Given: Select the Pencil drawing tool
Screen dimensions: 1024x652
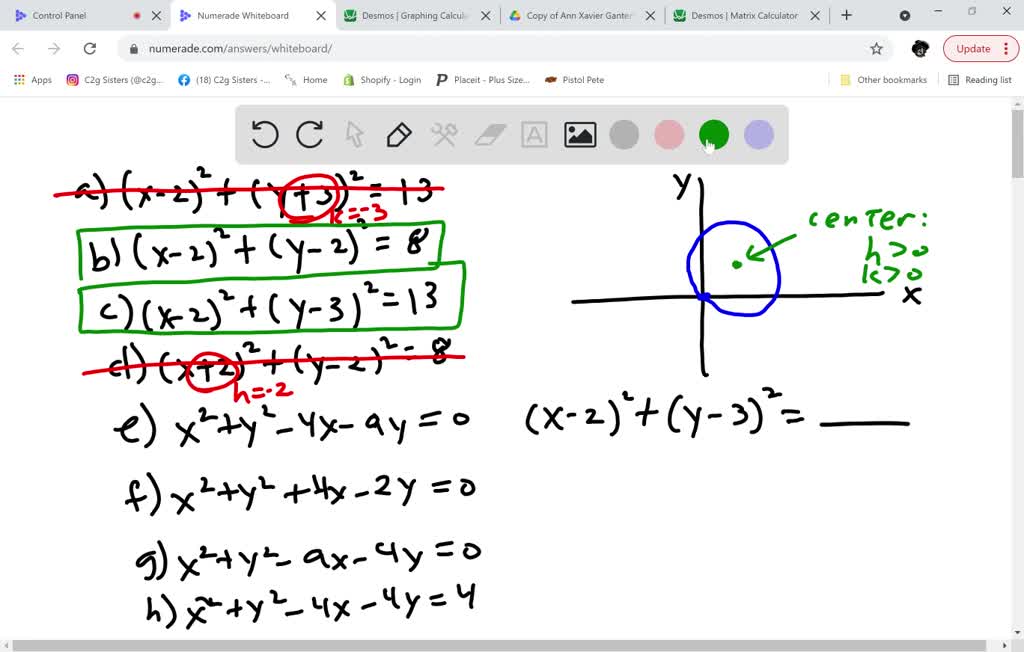Looking at the screenshot, I should coord(399,134).
